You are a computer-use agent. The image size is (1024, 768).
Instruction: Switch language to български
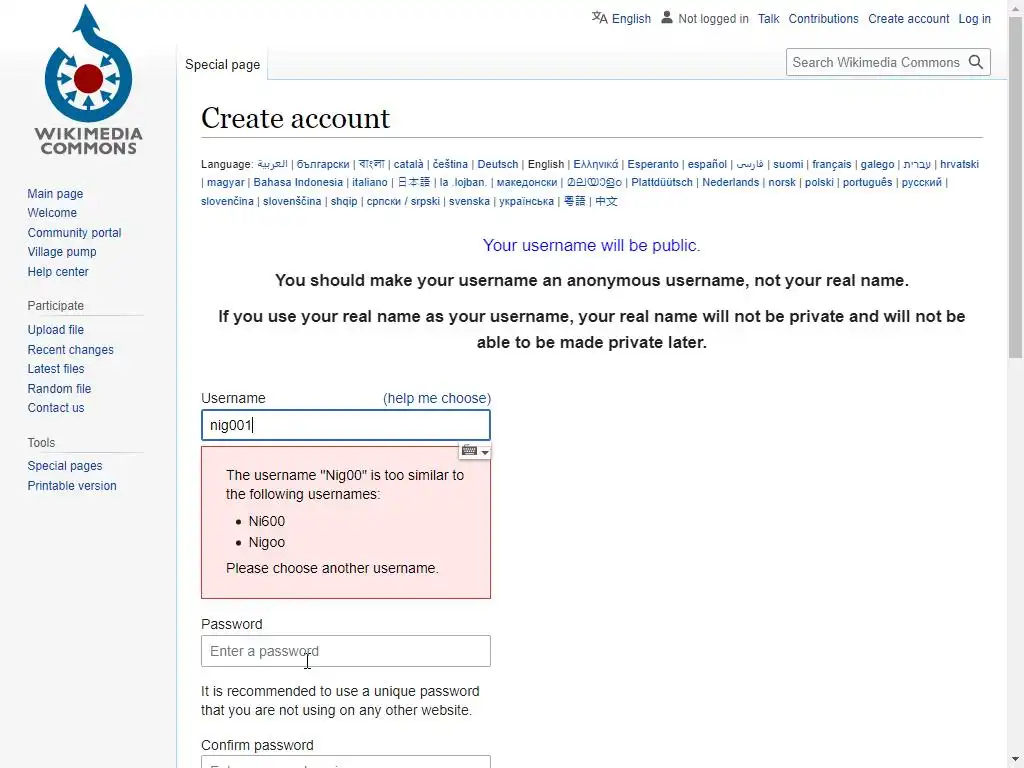[323, 164]
